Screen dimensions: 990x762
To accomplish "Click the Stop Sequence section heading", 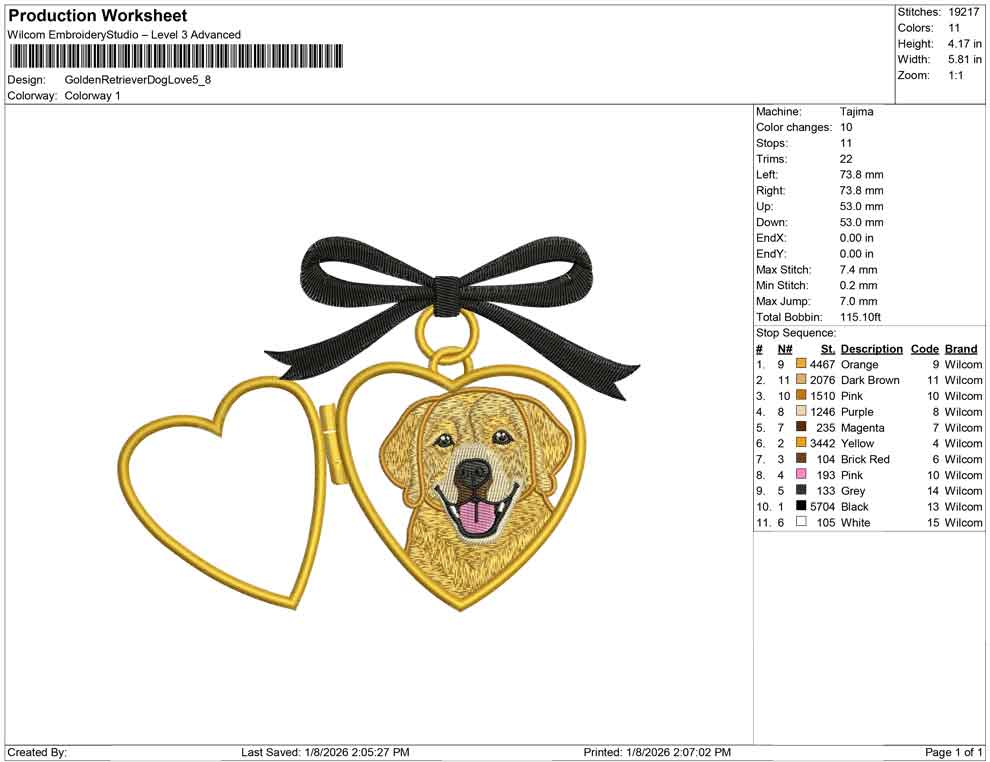I will point(795,332).
